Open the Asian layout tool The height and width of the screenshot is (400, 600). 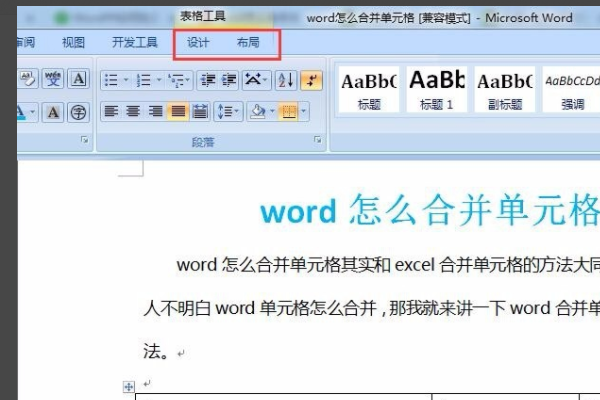point(253,80)
